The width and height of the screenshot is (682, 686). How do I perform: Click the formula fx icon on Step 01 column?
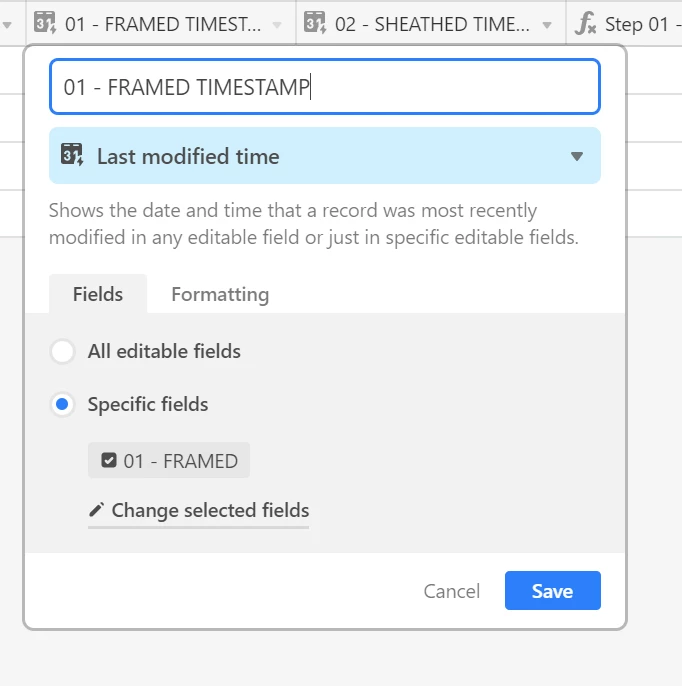click(585, 24)
